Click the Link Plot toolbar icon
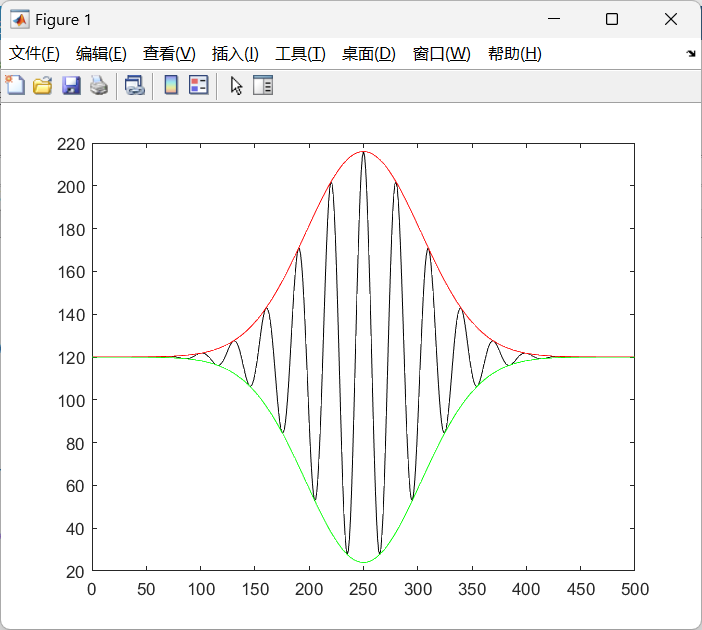 click(135, 85)
